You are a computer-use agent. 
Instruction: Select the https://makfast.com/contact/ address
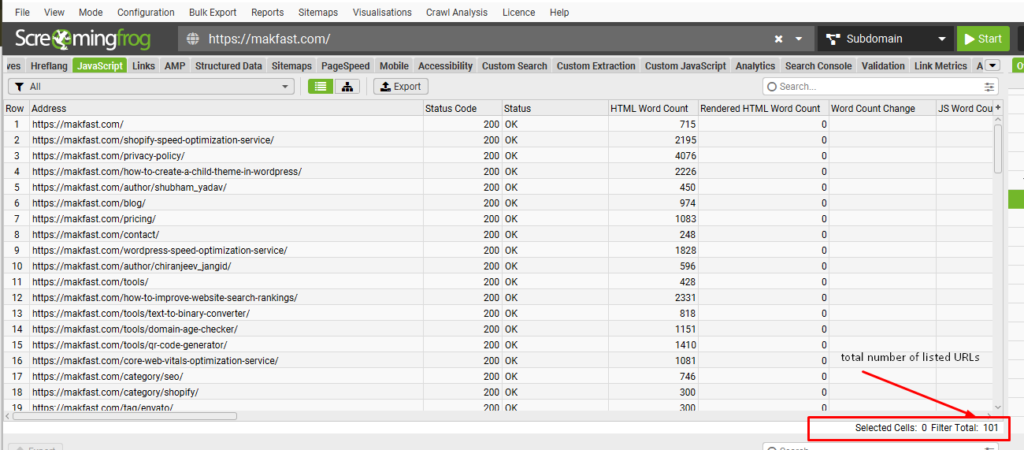point(95,234)
